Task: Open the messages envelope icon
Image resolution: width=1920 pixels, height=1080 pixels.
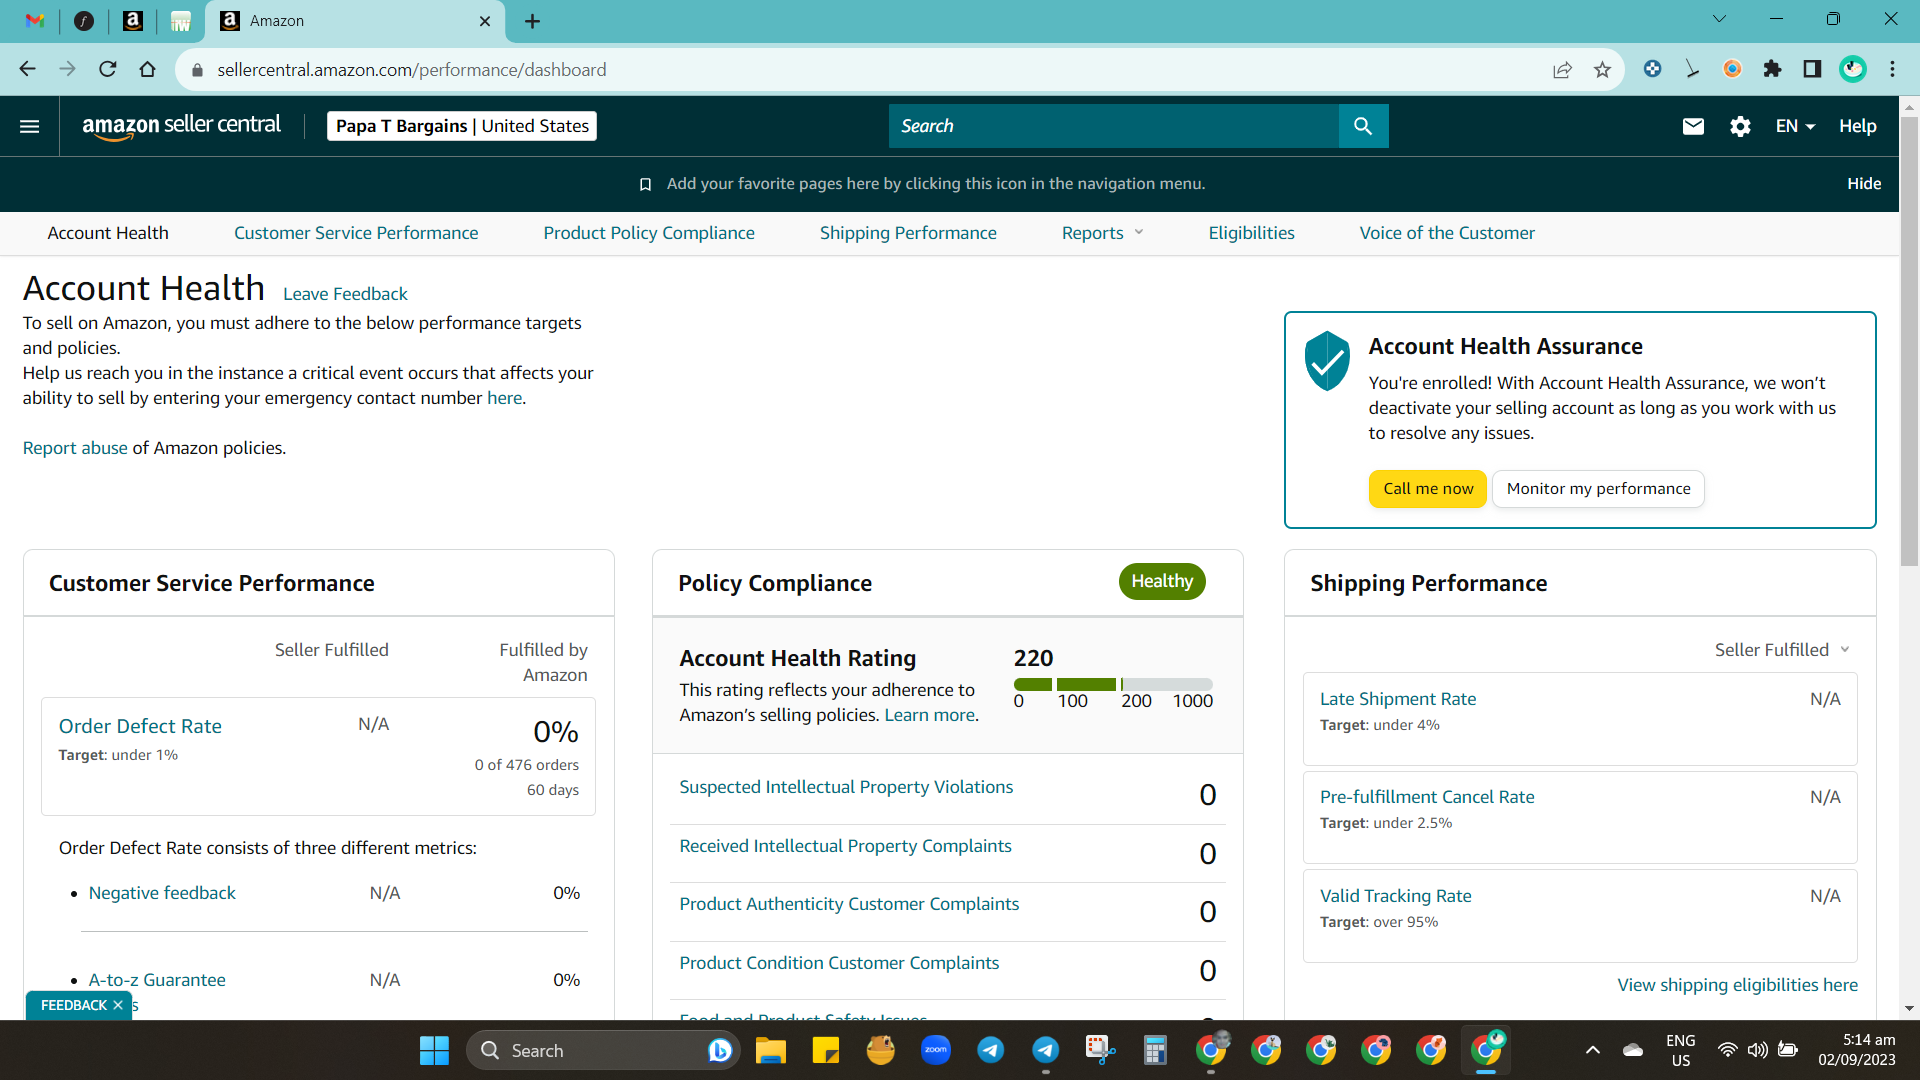Action: (1693, 126)
